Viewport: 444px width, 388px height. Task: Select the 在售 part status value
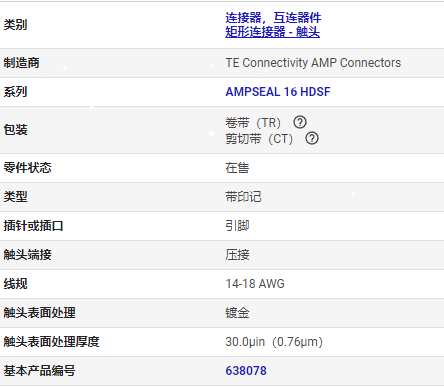237,168
